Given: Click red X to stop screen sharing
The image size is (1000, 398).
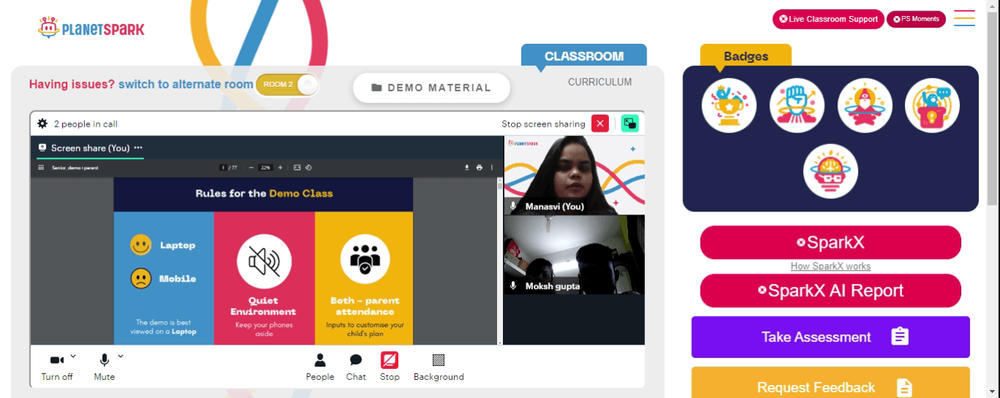Looking at the screenshot, I should point(600,124).
